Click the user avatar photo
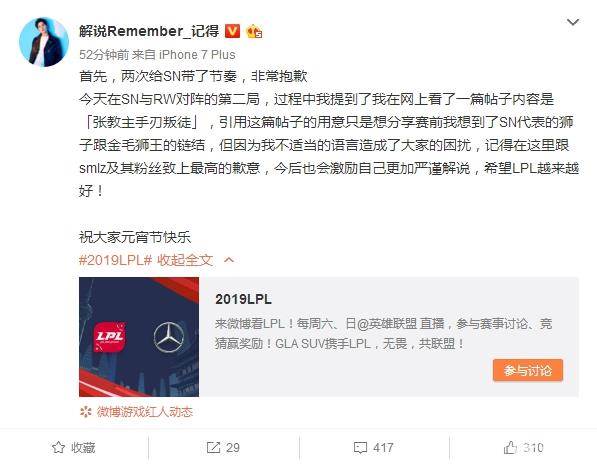The width and height of the screenshot is (597, 465). [44, 42]
